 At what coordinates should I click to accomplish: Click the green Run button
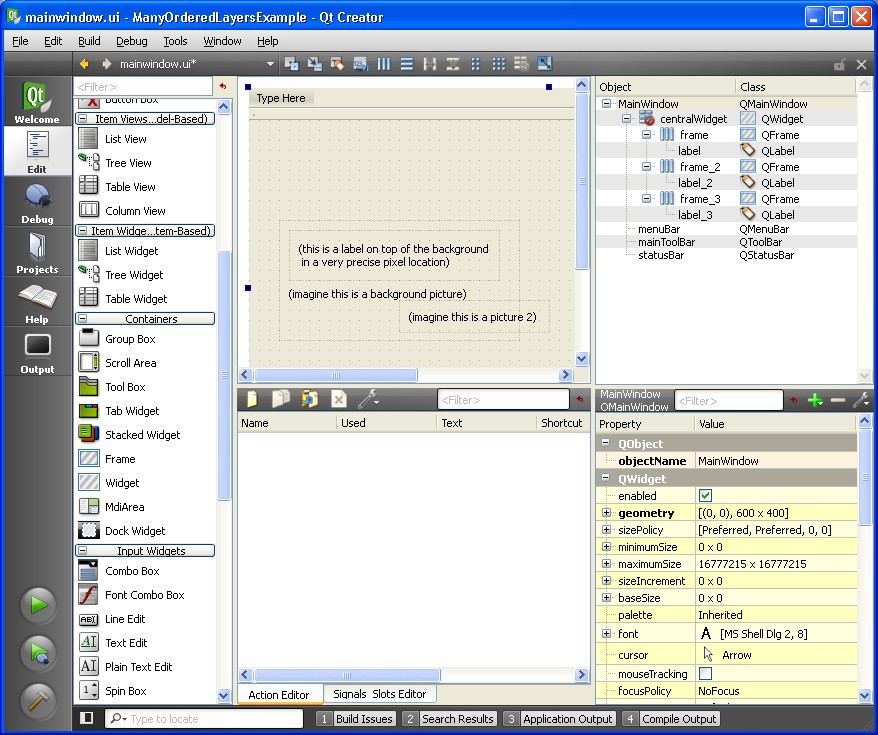(x=37, y=604)
